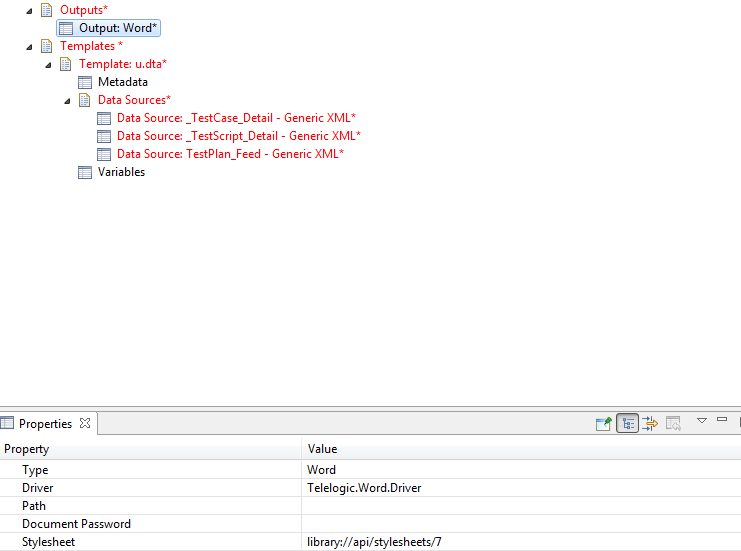Screen dimensions: 741x551
Task: Click the _TestScript_Detail data source icon
Action: 104,136
